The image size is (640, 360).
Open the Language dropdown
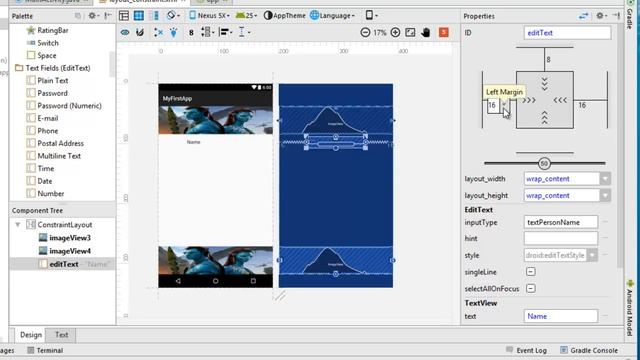coord(332,16)
